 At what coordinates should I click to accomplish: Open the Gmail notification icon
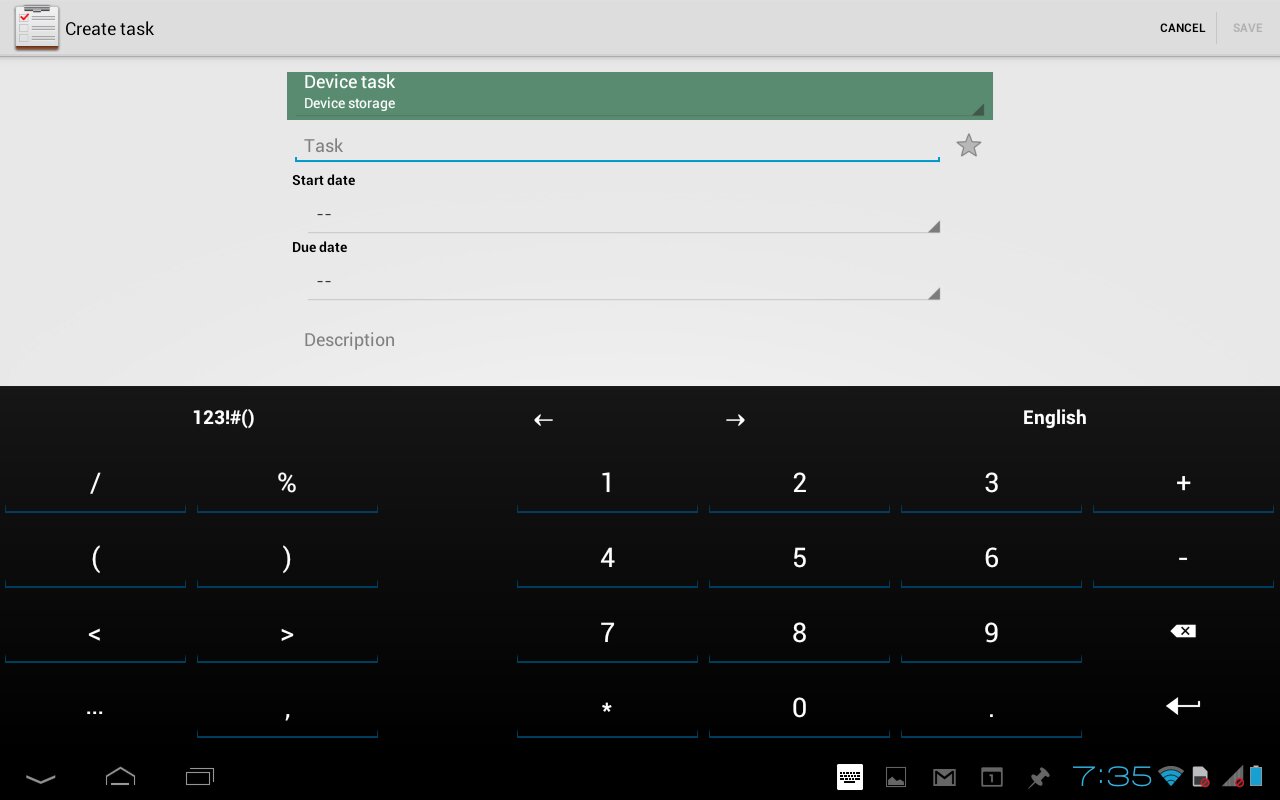pyautogui.click(x=943, y=777)
